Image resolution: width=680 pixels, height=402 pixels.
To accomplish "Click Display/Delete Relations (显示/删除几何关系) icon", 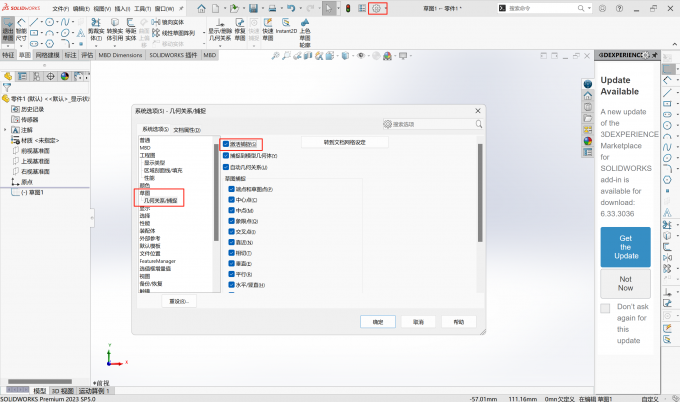I will pyautogui.click(x=220, y=29).
